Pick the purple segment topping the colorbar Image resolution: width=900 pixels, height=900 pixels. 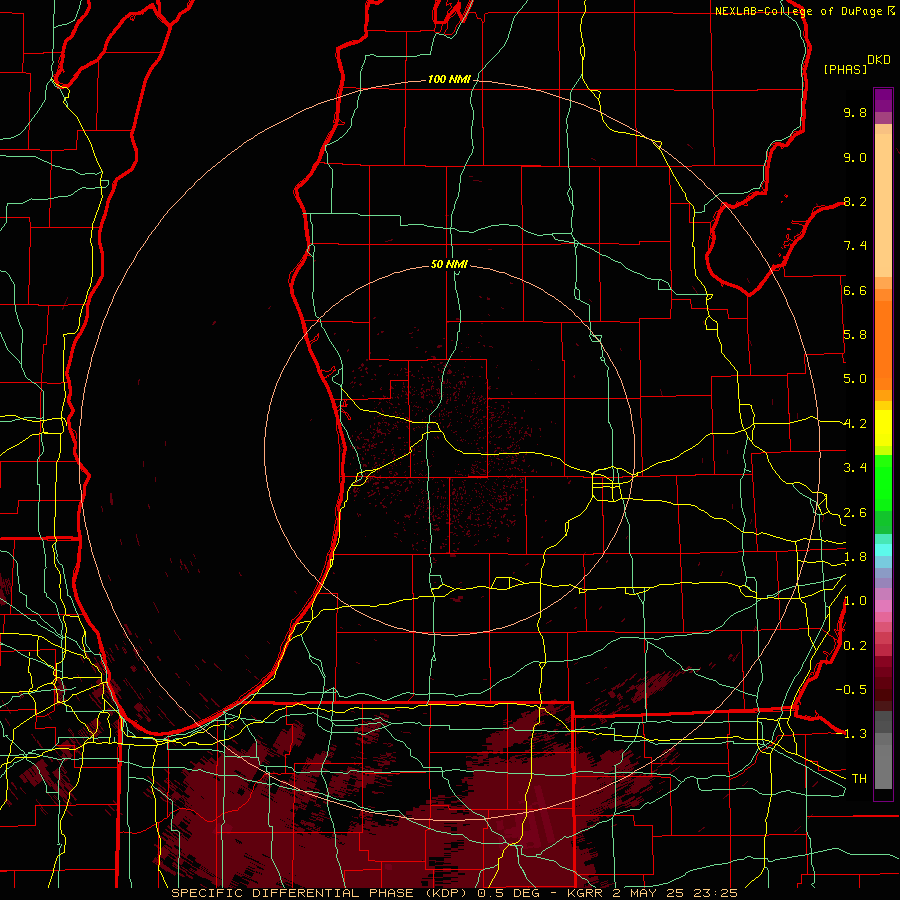click(x=883, y=100)
